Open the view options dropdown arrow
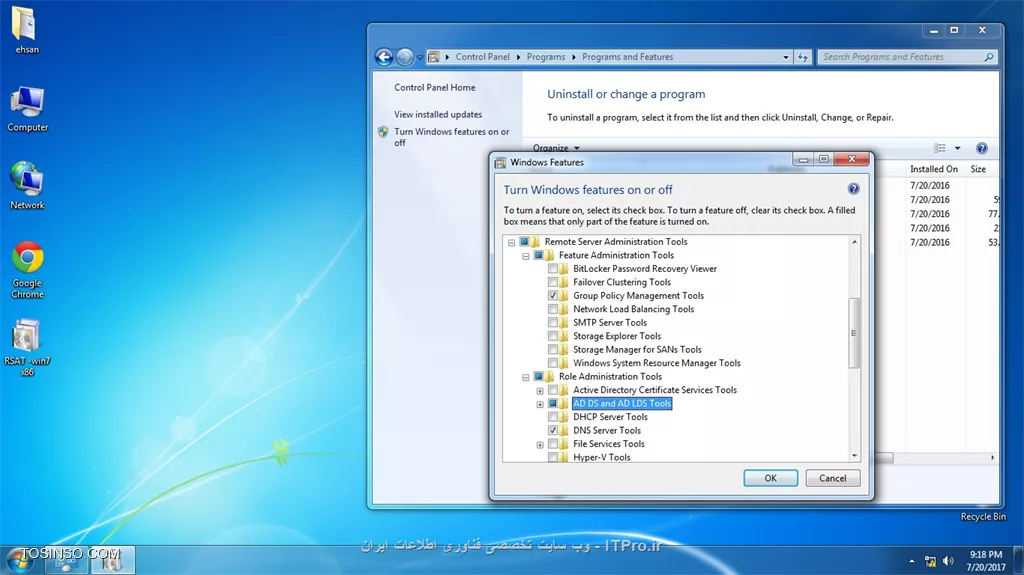This screenshot has height=575, width=1024. pyautogui.click(x=957, y=148)
